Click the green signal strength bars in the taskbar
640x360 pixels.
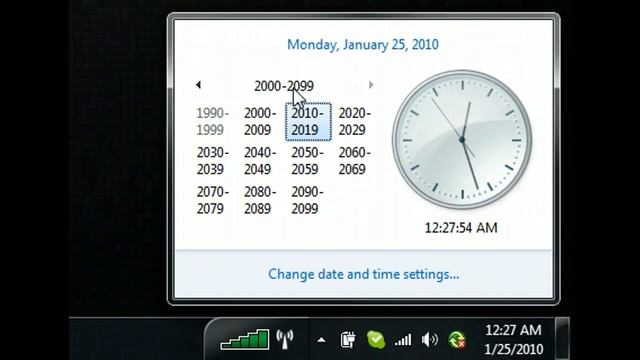244,340
